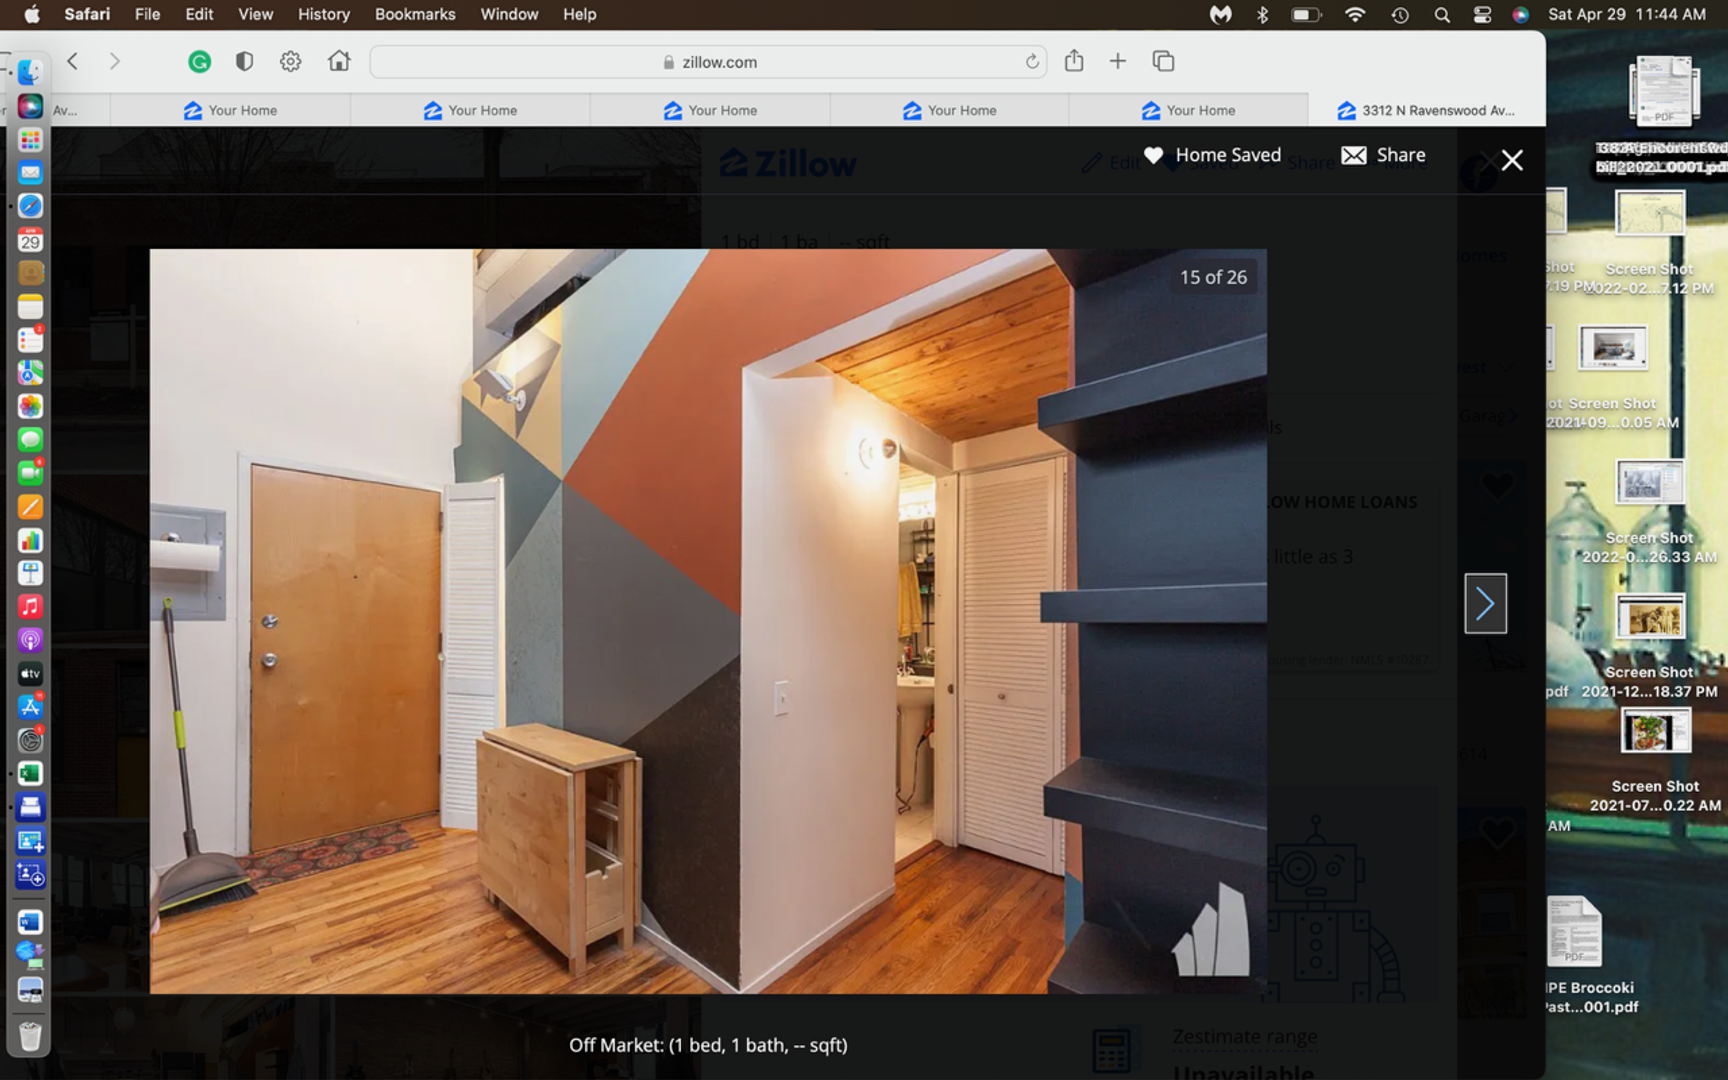Advance to the next listing photo
The width and height of the screenshot is (1728, 1080).
point(1485,603)
